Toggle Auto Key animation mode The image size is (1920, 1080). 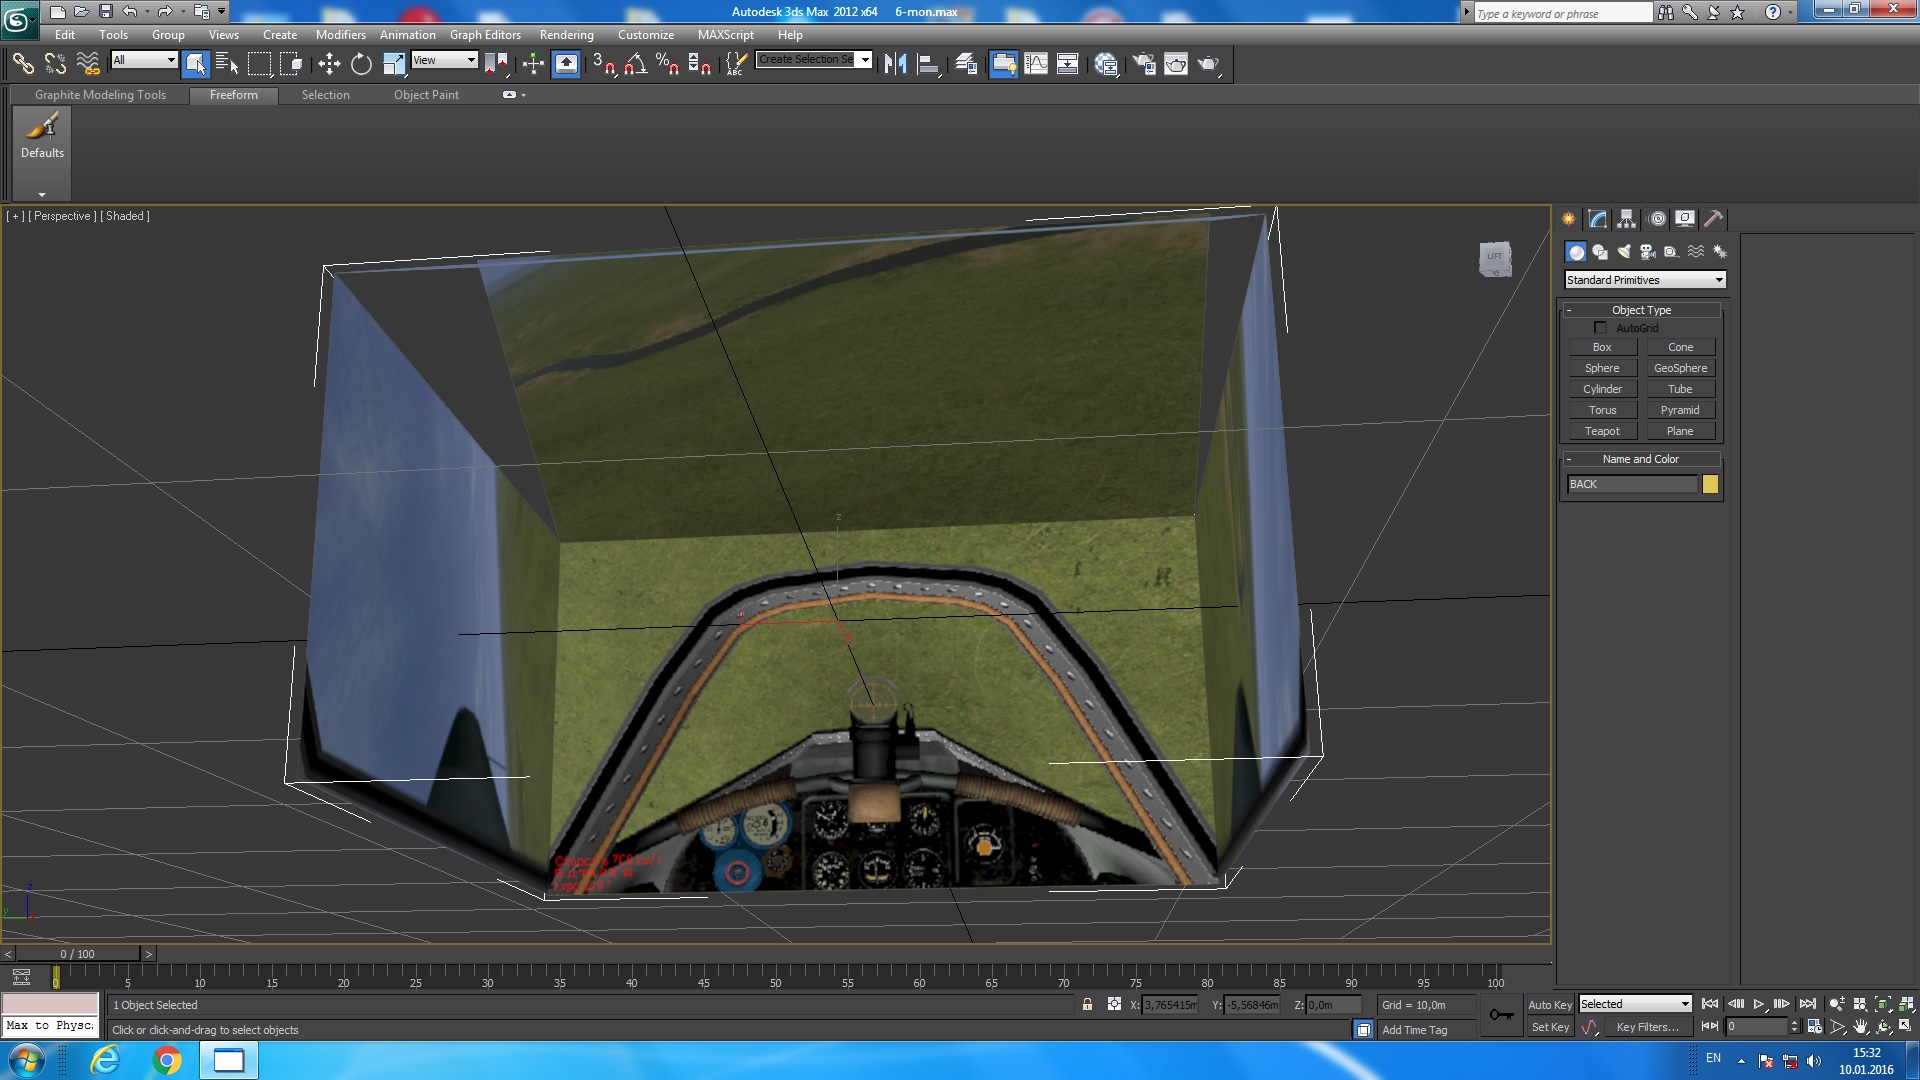[1549, 1004]
